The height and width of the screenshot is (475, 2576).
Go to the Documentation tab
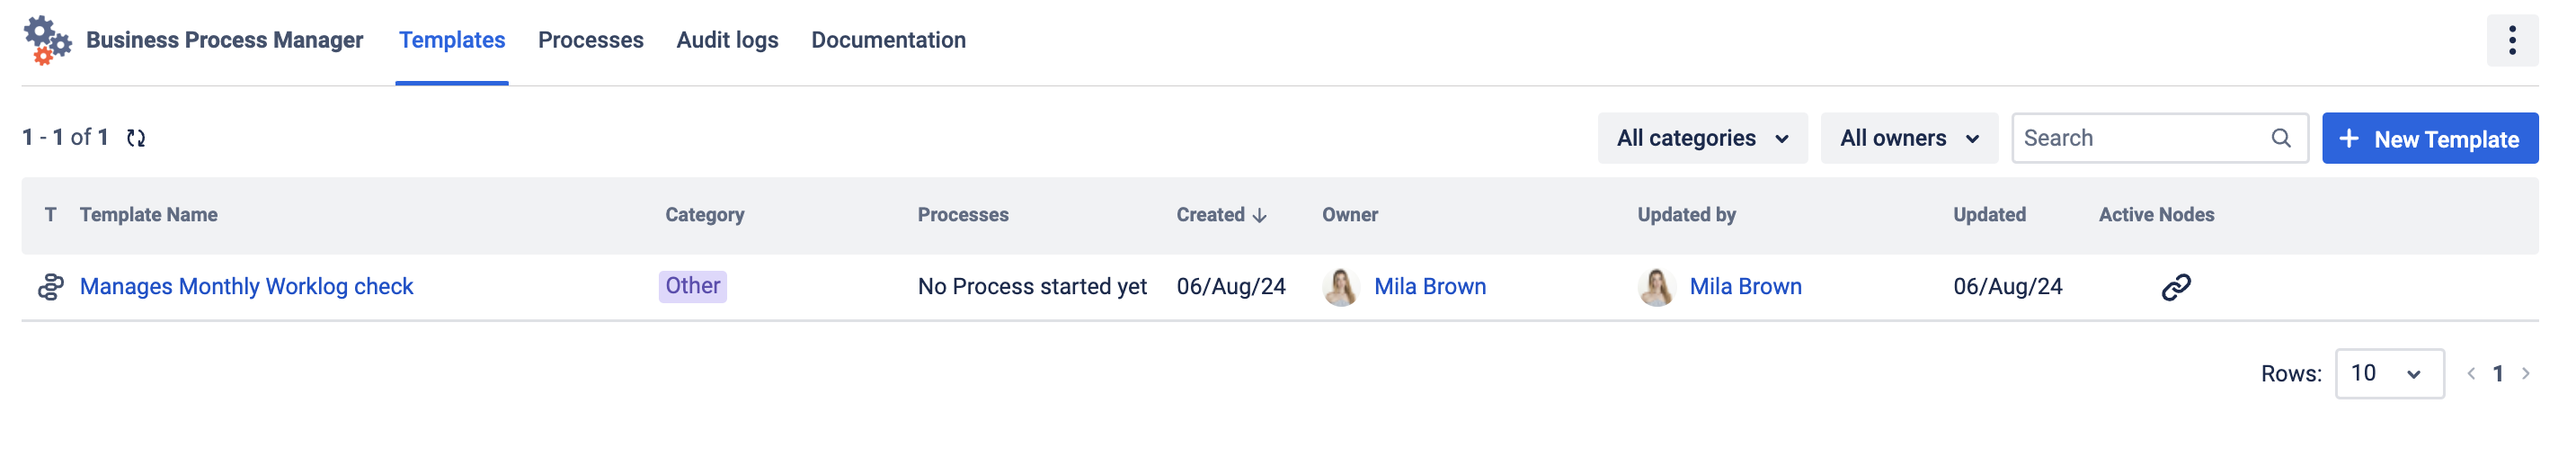tap(888, 40)
